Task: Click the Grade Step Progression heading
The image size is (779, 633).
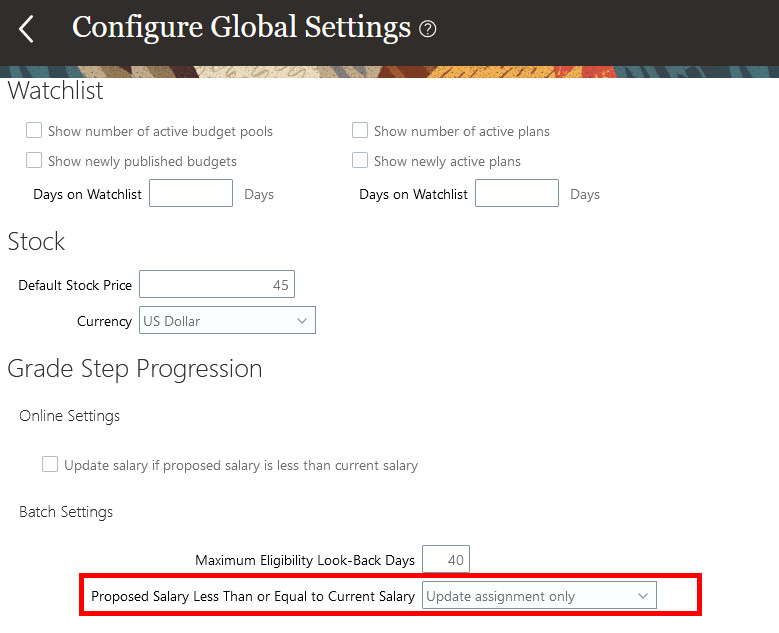Action: 135,369
